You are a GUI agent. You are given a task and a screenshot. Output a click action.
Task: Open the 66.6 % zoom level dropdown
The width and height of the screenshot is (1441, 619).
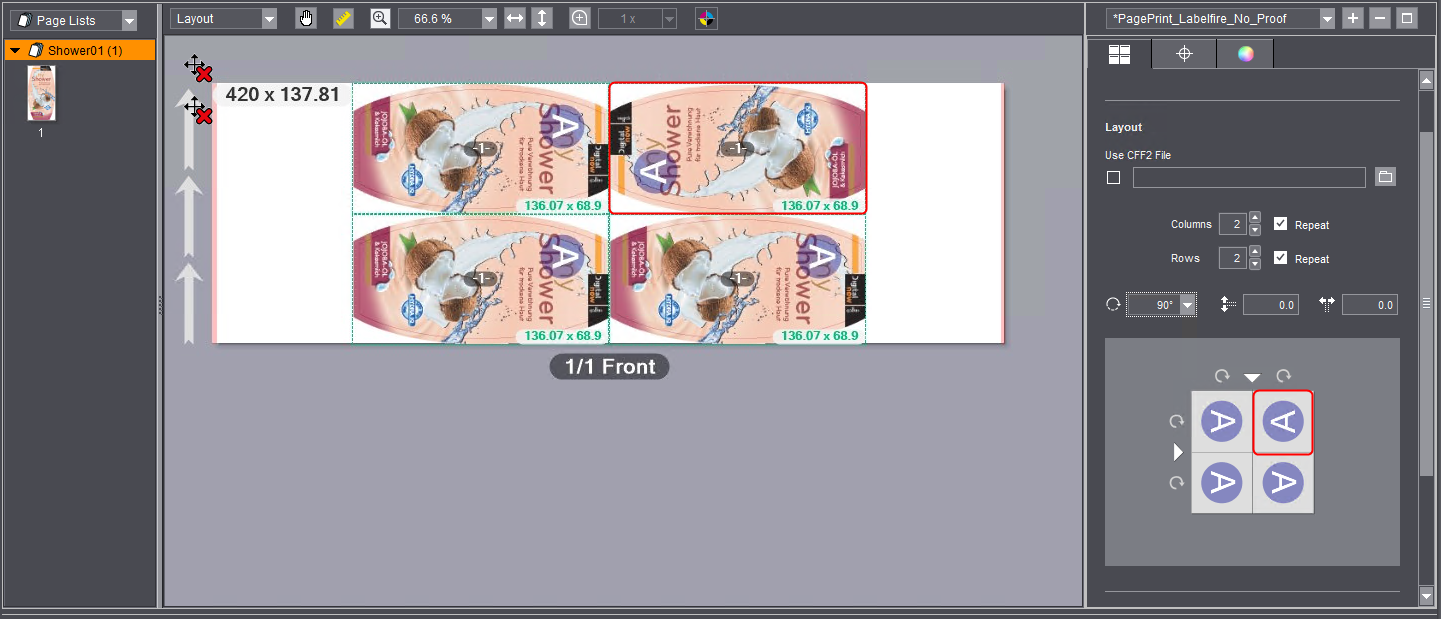pyautogui.click(x=488, y=18)
